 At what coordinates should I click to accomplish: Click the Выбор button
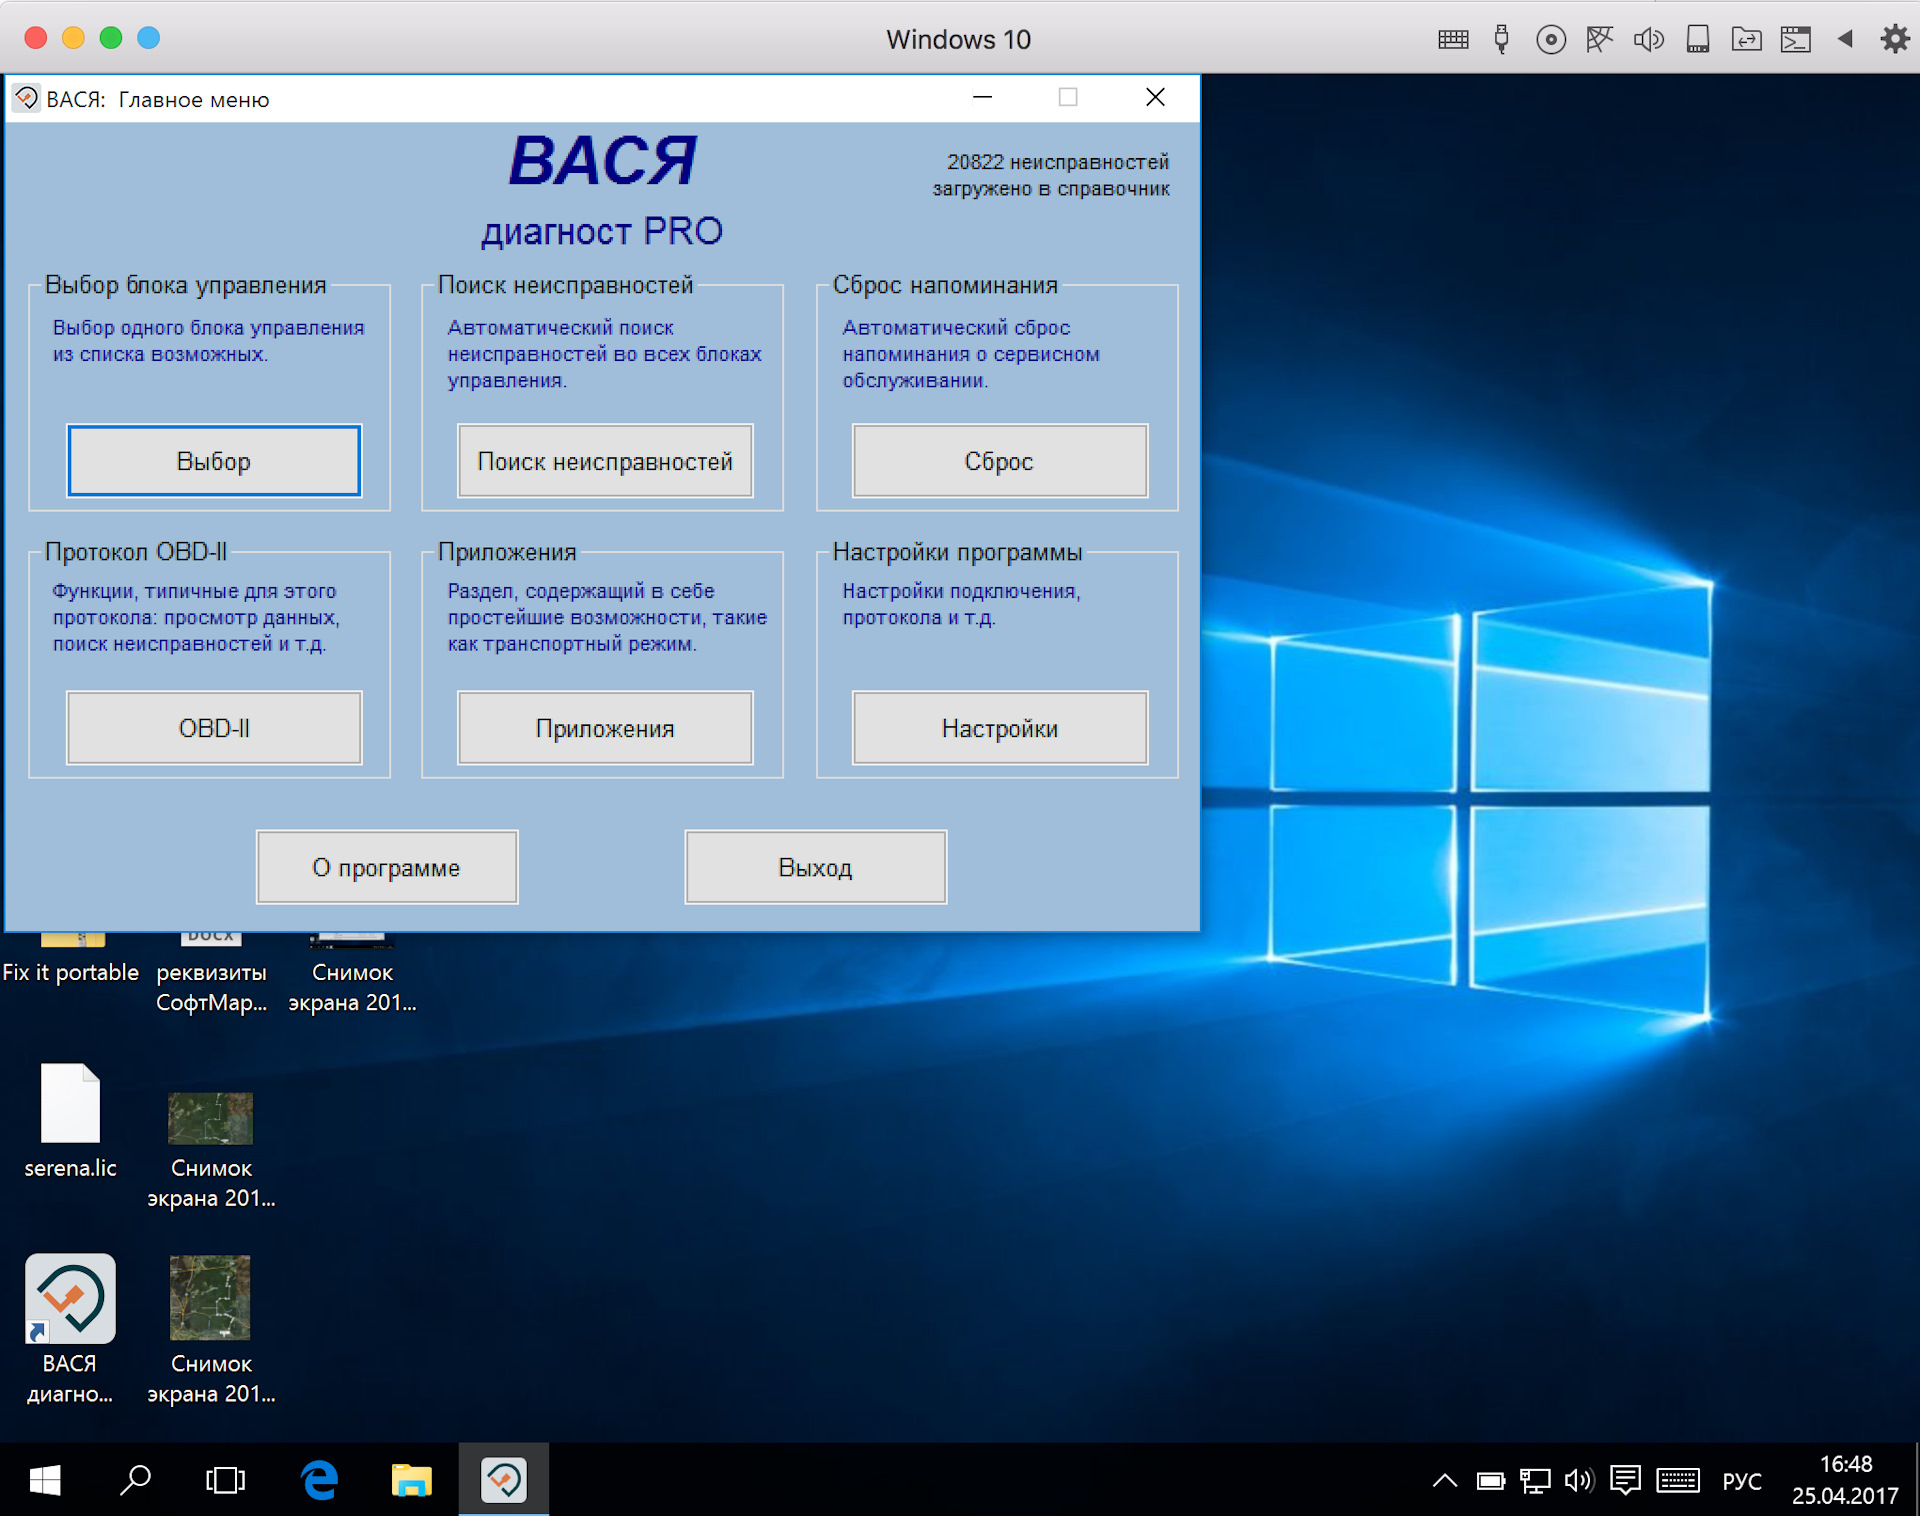214,461
